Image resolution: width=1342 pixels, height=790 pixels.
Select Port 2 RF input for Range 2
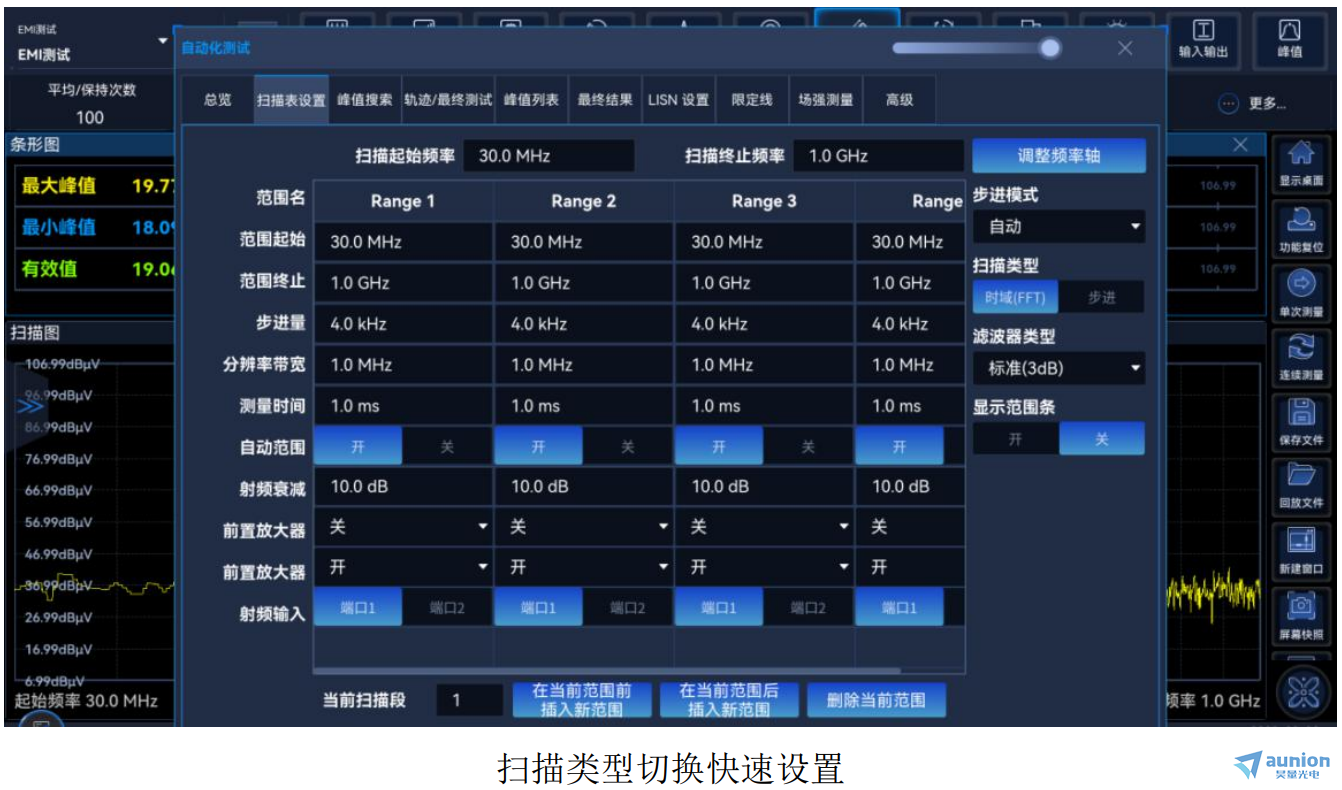[627, 608]
